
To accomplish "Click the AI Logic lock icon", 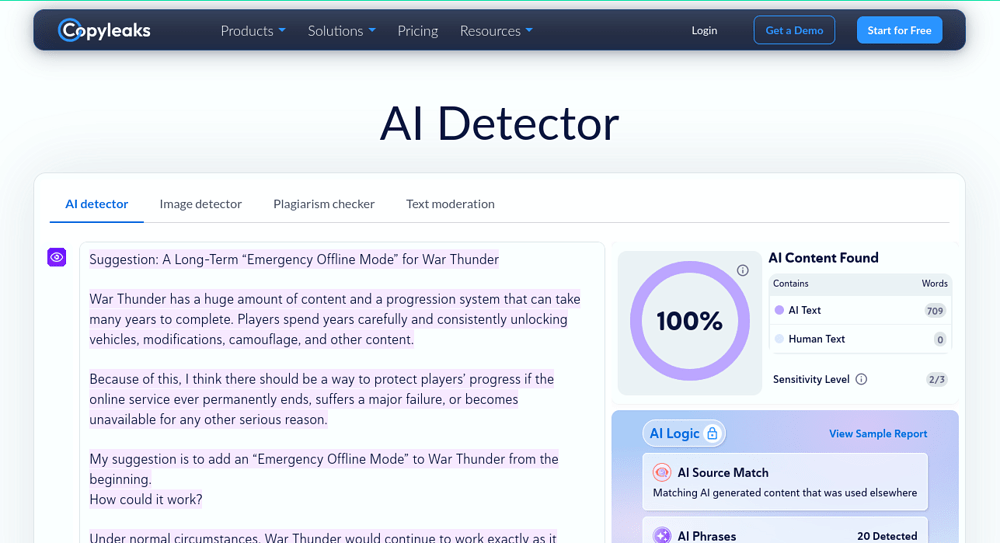I will point(712,434).
